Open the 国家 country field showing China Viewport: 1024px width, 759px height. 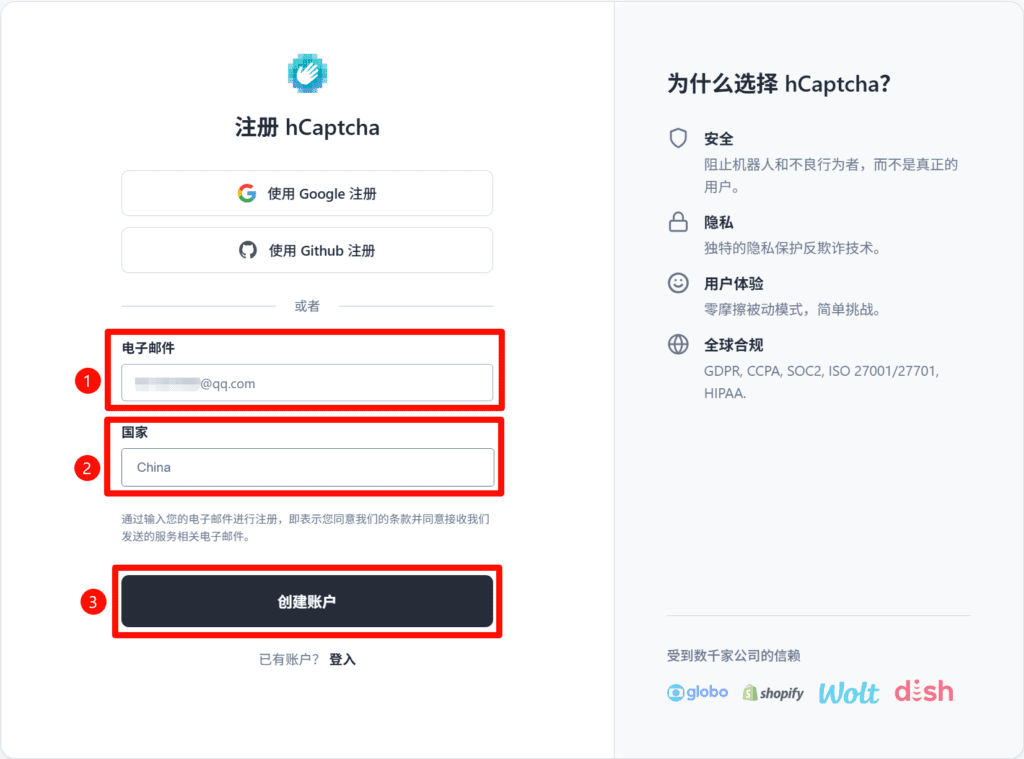307,467
